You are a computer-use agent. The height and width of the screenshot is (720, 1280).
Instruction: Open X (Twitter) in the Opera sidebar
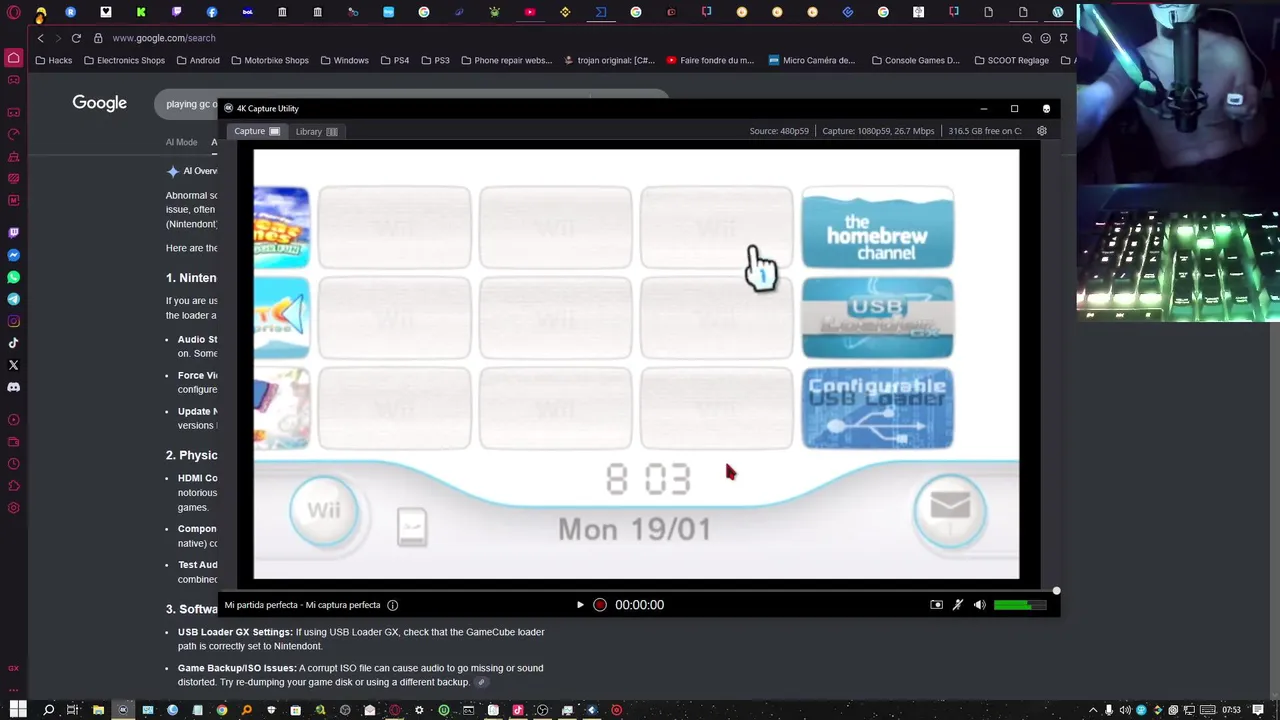click(x=14, y=365)
